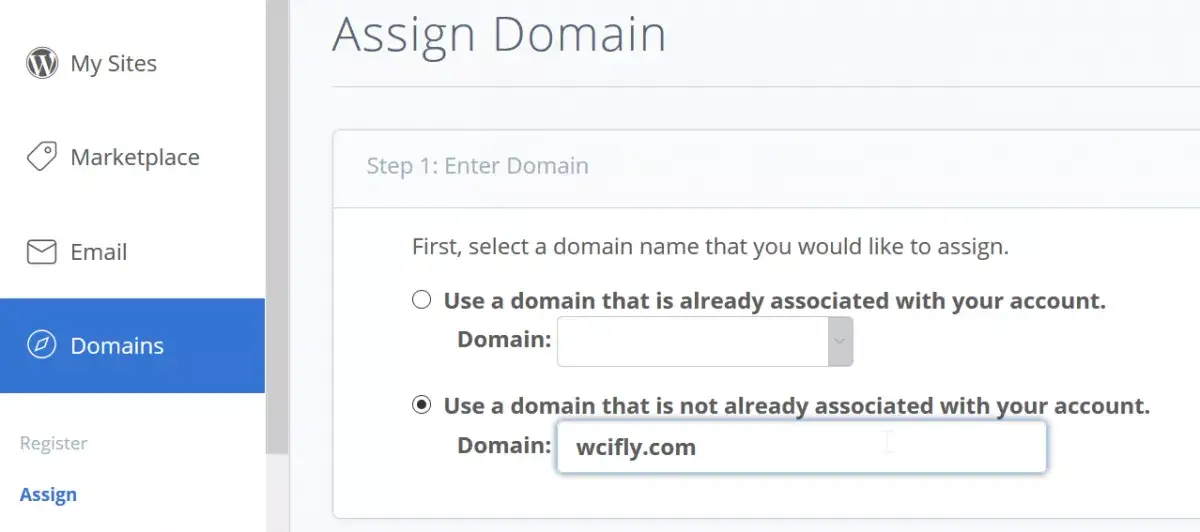
Task: Click the Domain dropdown arrow
Action: [x=840, y=342]
